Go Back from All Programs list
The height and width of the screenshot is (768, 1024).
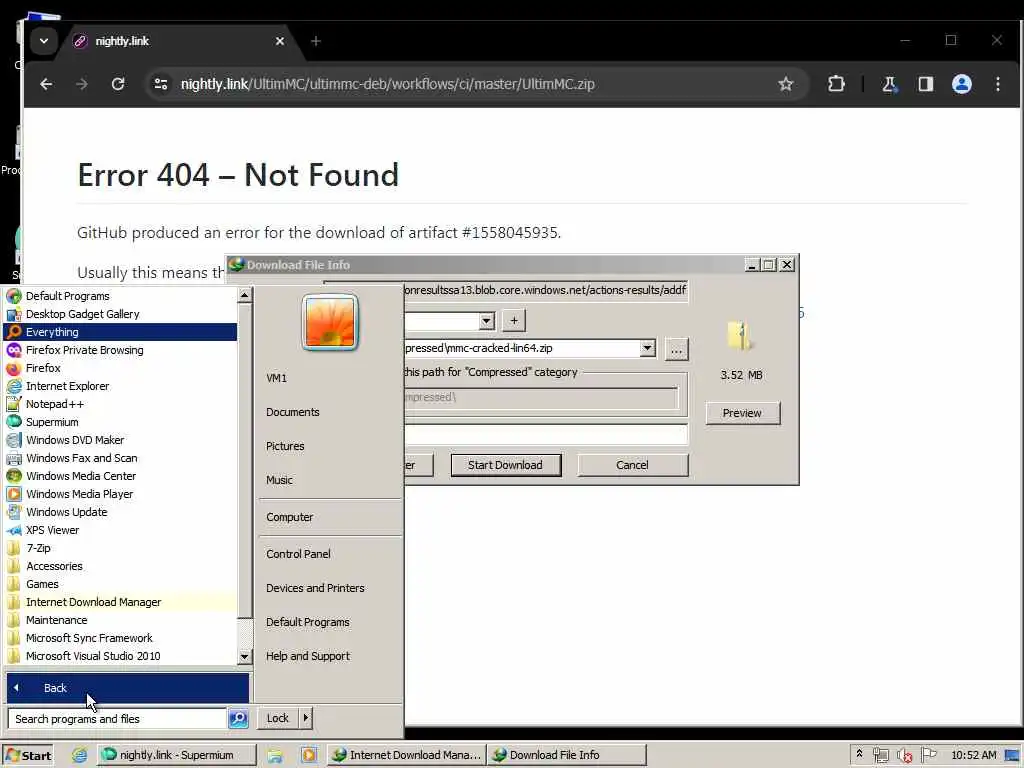click(127, 688)
